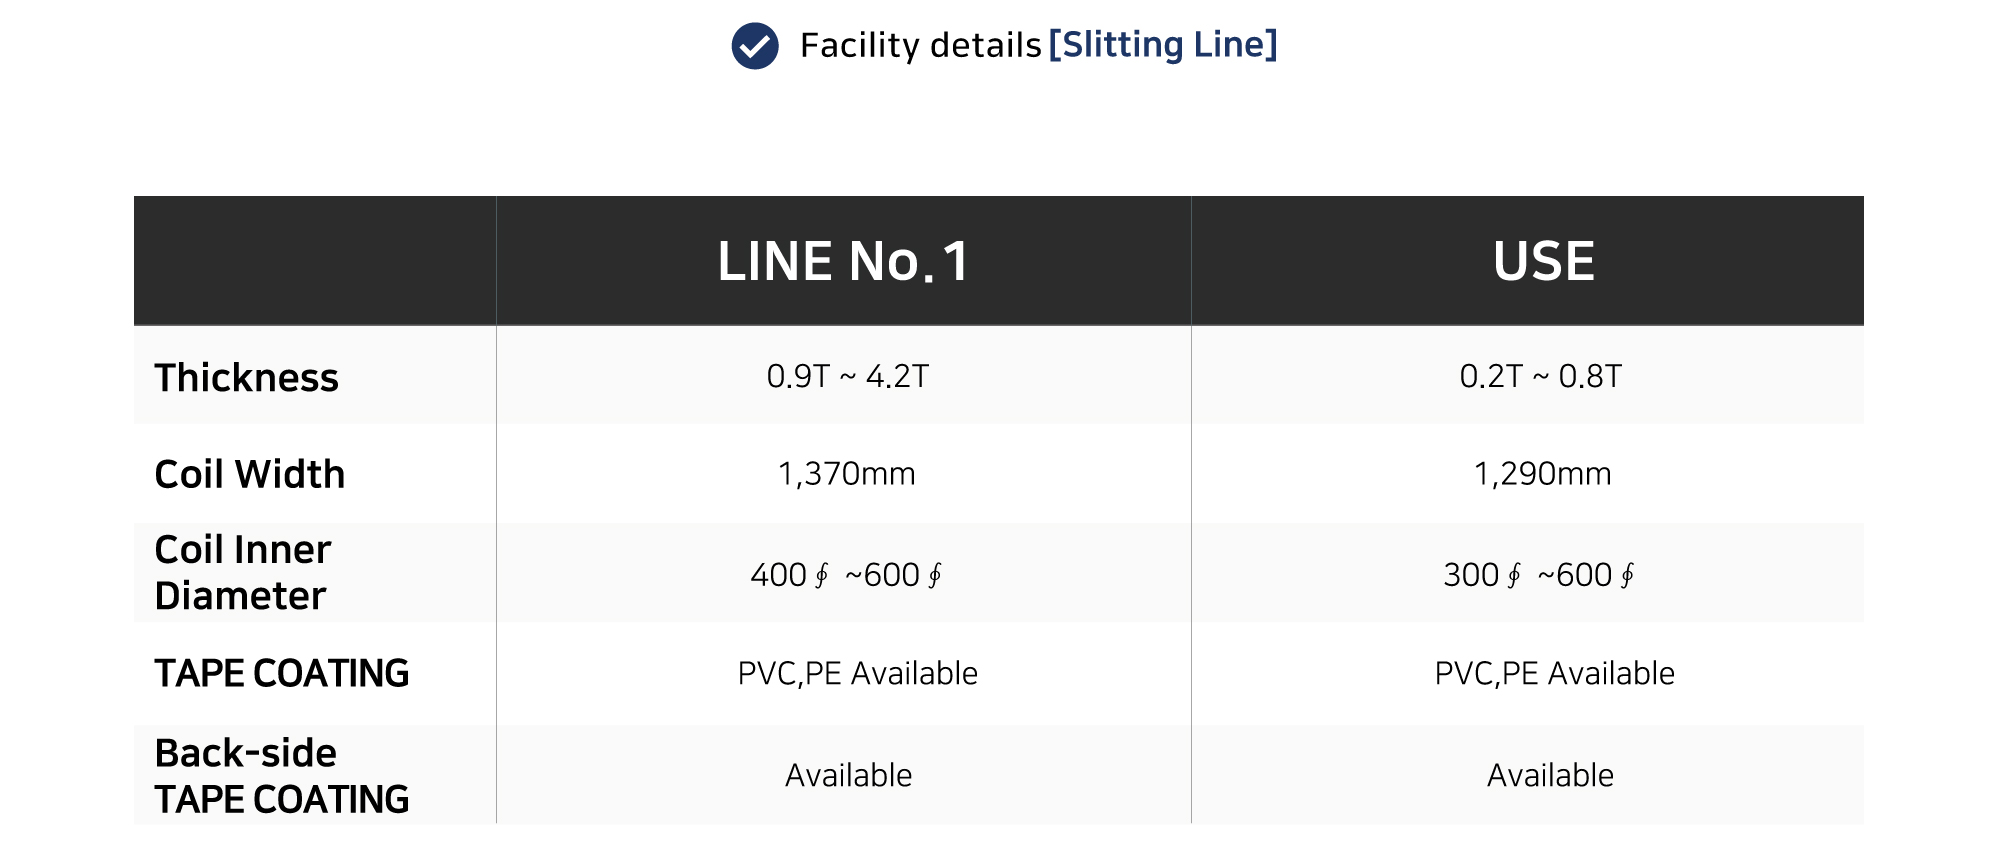Image resolution: width=2000 pixels, height=858 pixels.
Task: Click the TAPE COATING row label
Action: point(282,673)
